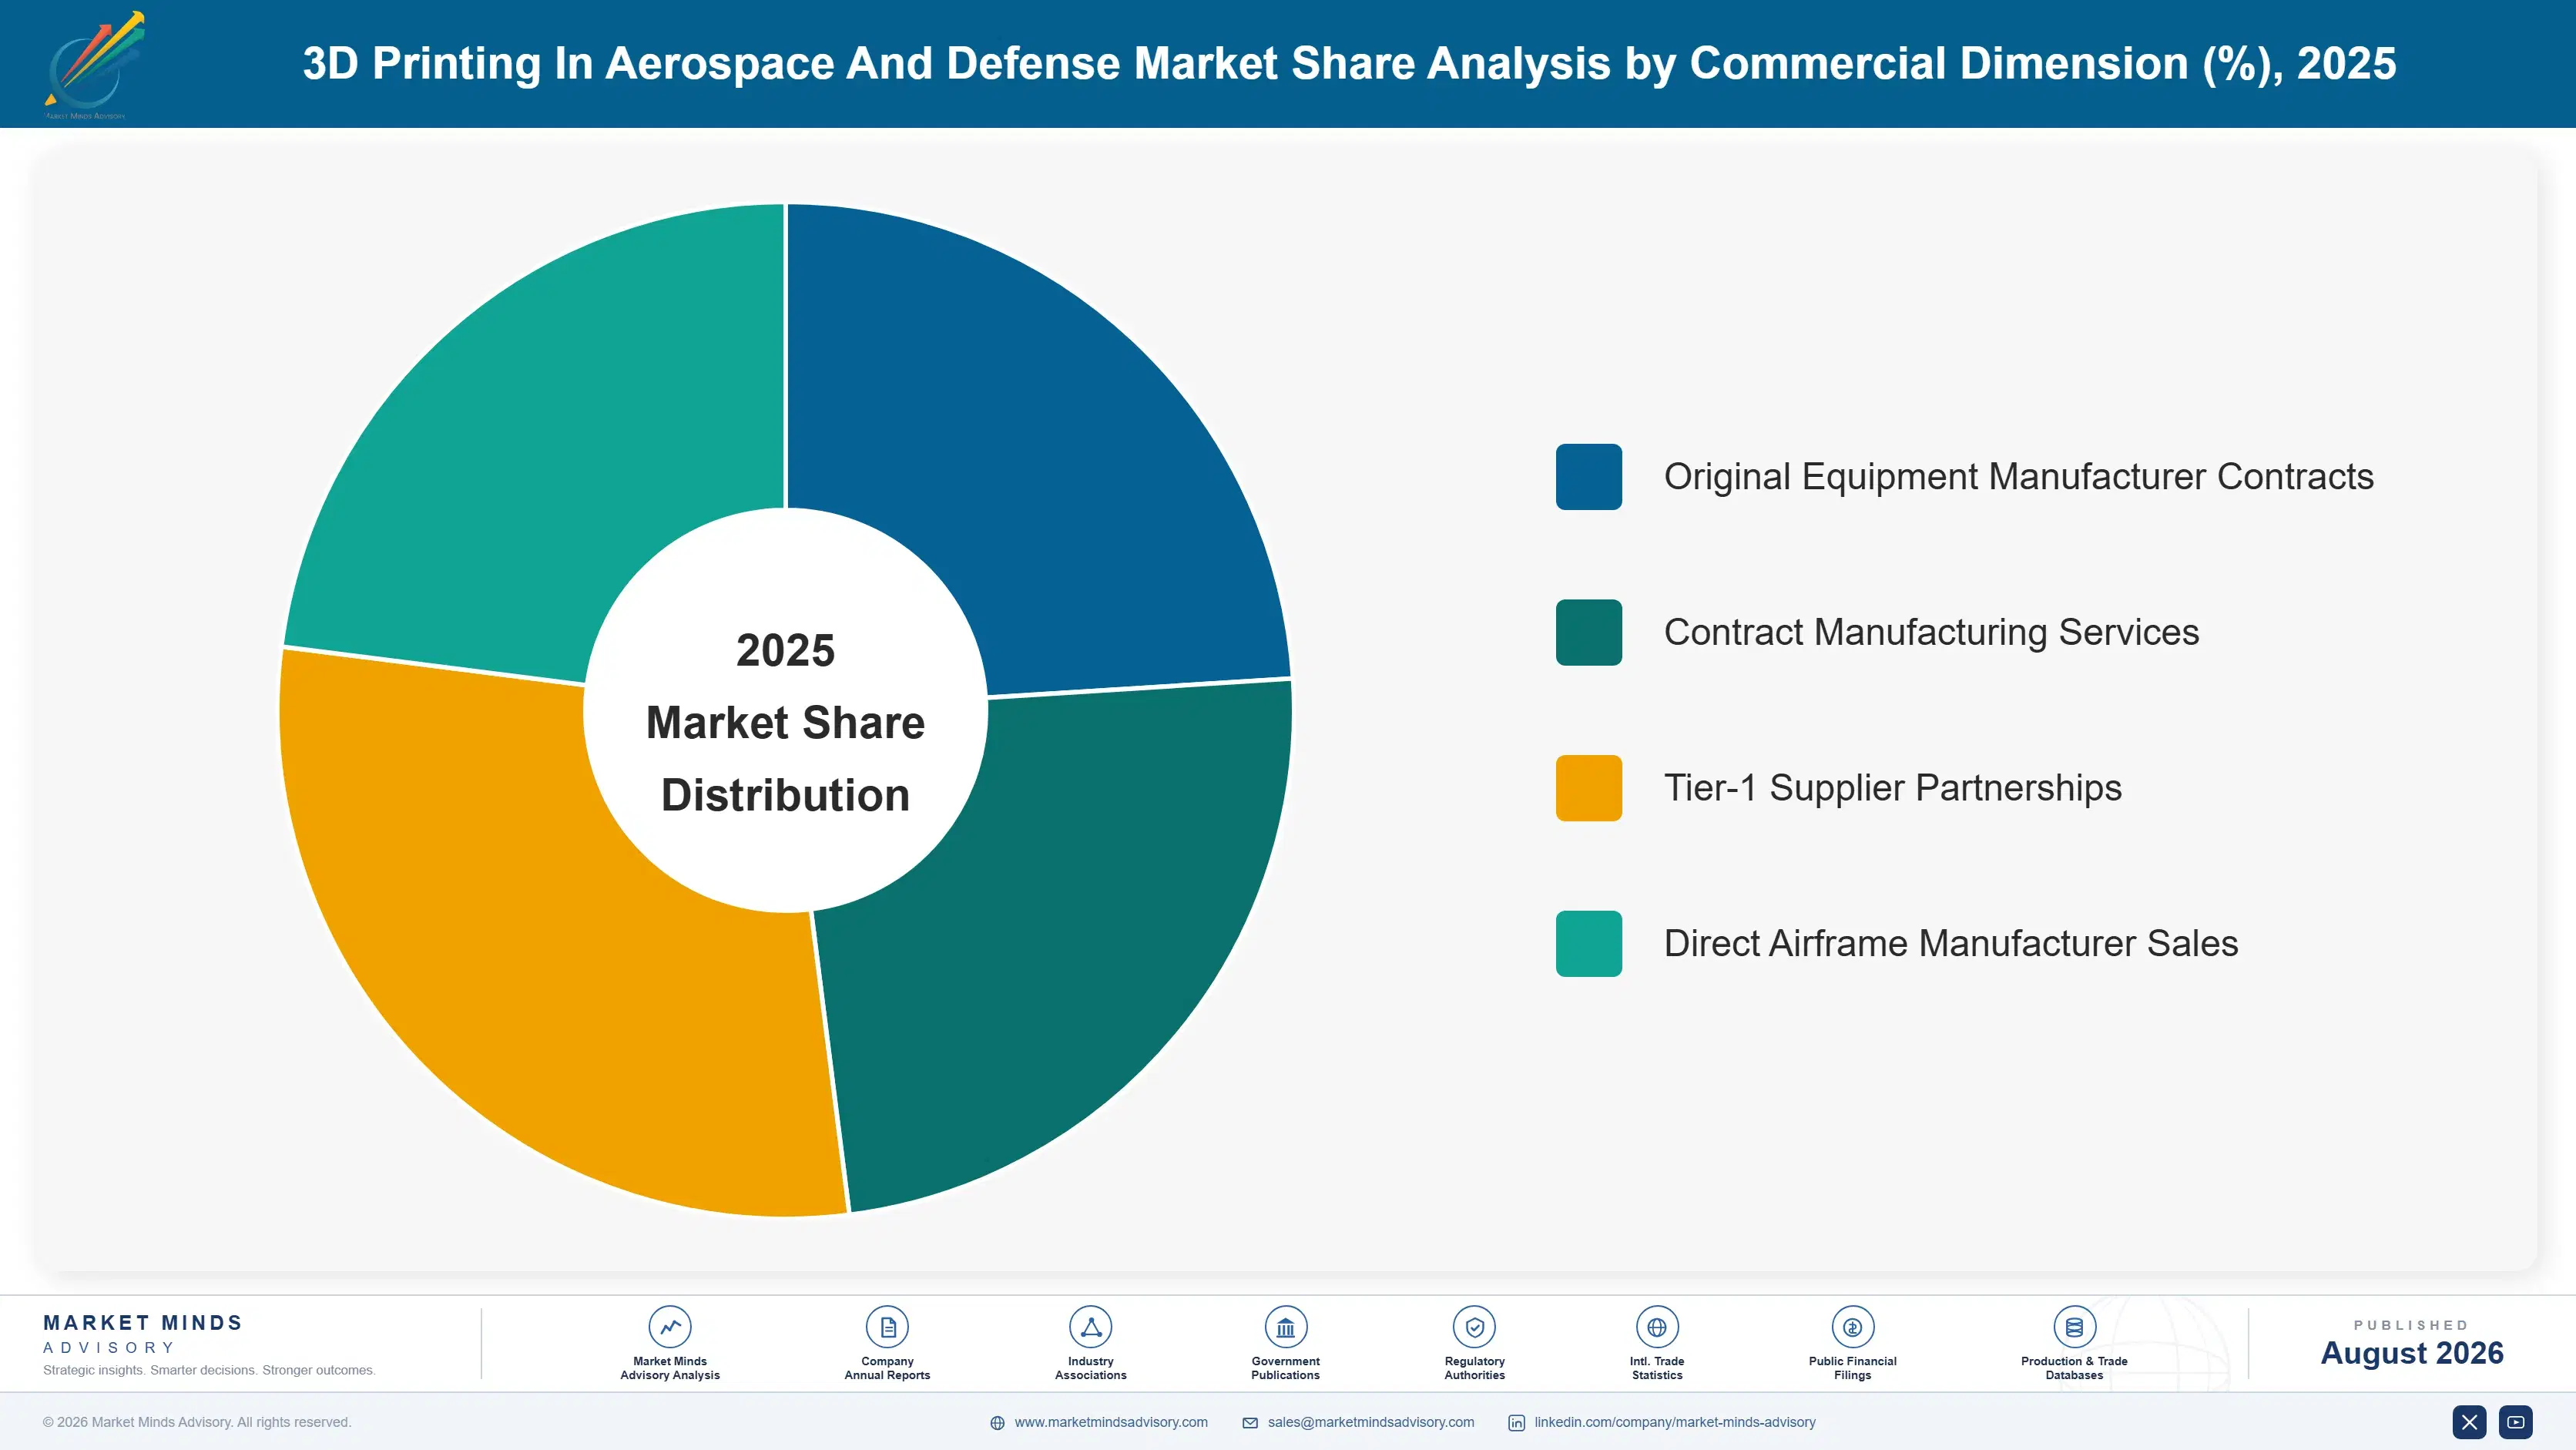Click 'Original Equipment Manufacturer Contracts' legend label
The height and width of the screenshot is (1450, 2576).
point(2018,477)
